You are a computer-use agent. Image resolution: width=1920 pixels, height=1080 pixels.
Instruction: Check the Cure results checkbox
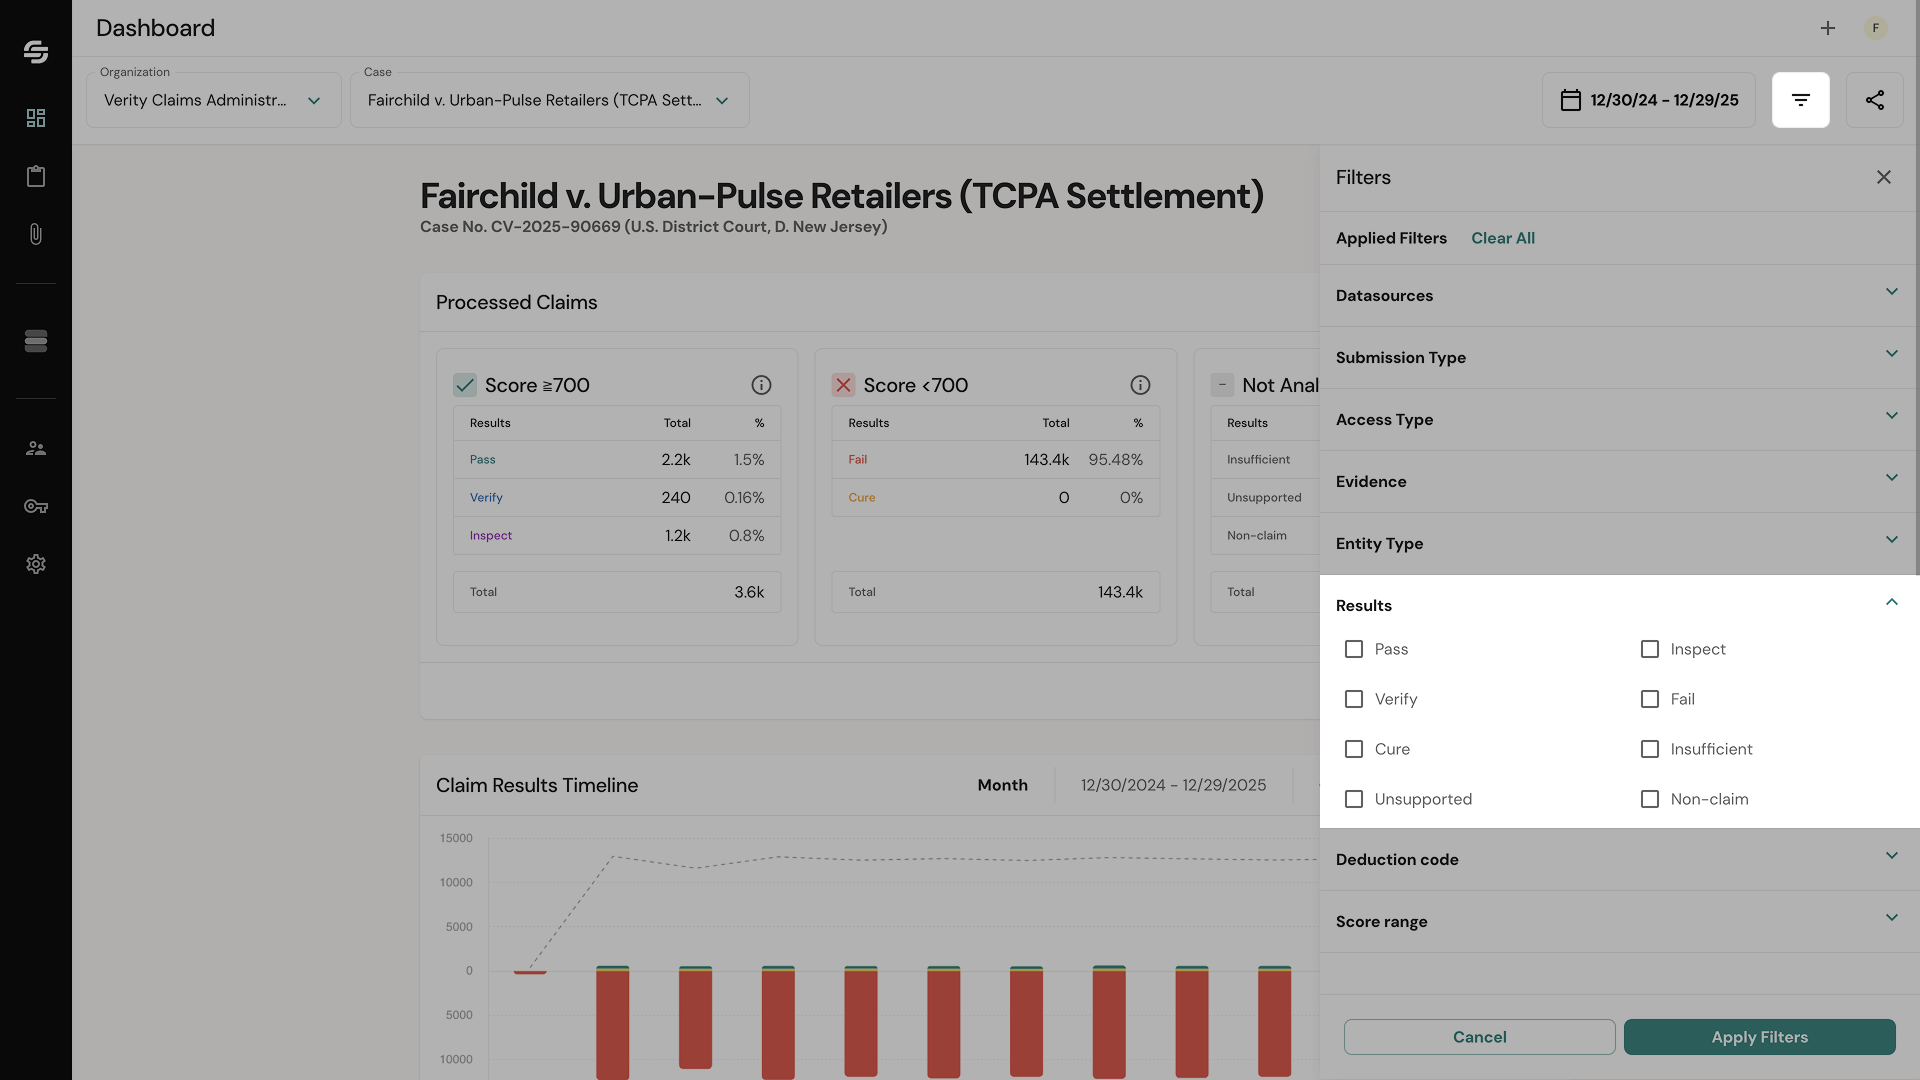1354,749
